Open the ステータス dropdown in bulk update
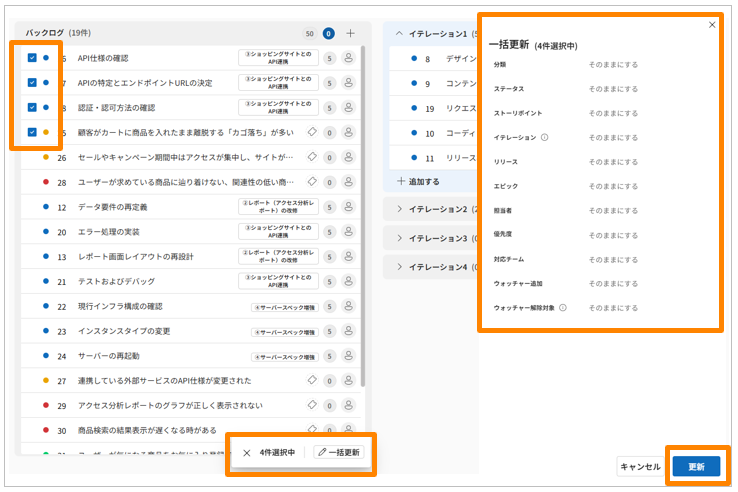This screenshot has width=738, height=492. click(613, 89)
